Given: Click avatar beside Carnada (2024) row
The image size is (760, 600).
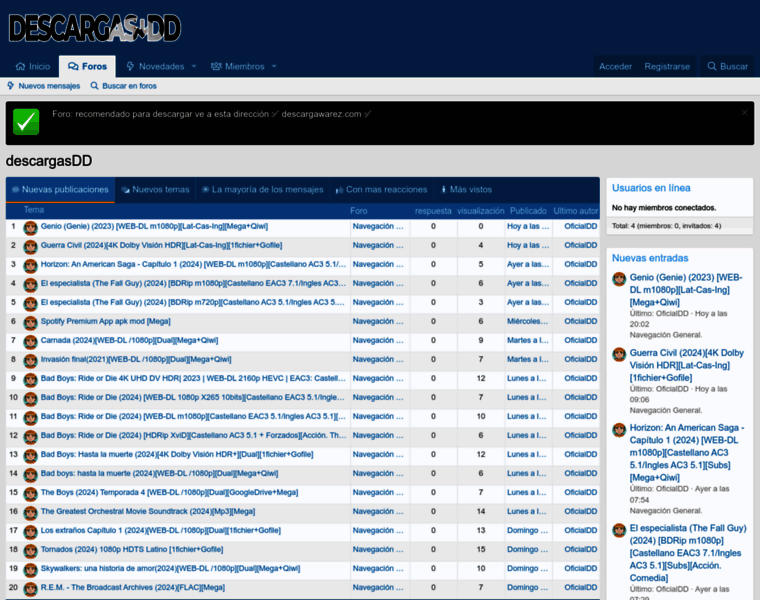Looking at the screenshot, I should tap(31, 342).
